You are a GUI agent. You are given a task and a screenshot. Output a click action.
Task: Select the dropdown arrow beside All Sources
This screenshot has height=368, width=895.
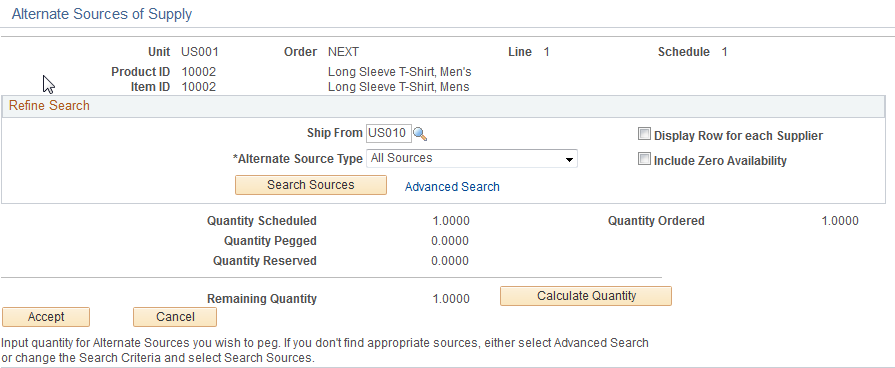(569, 159)
